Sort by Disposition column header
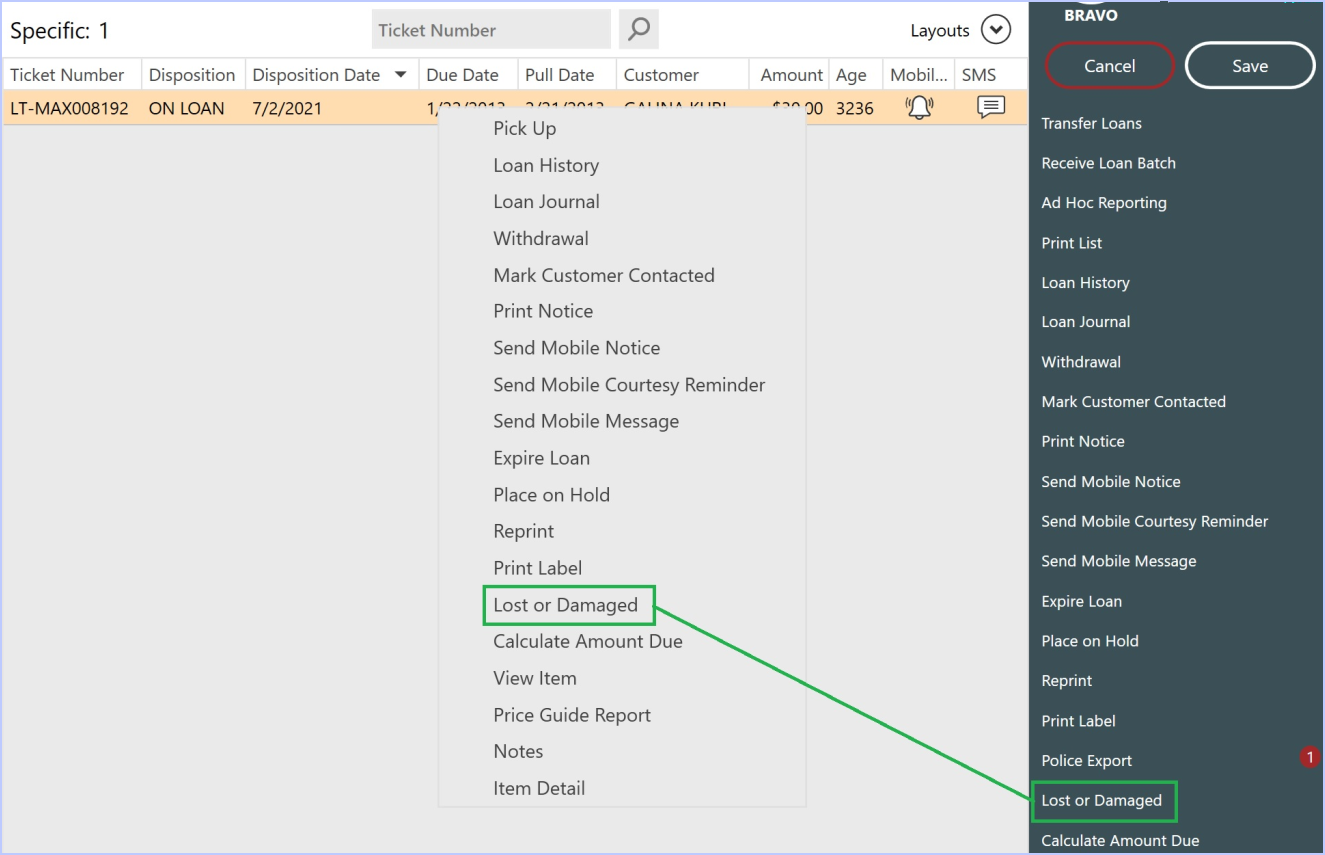Image resolution: width=1325 pixels, height=855 pixels. pyautogui.click(x=192, y=75)
